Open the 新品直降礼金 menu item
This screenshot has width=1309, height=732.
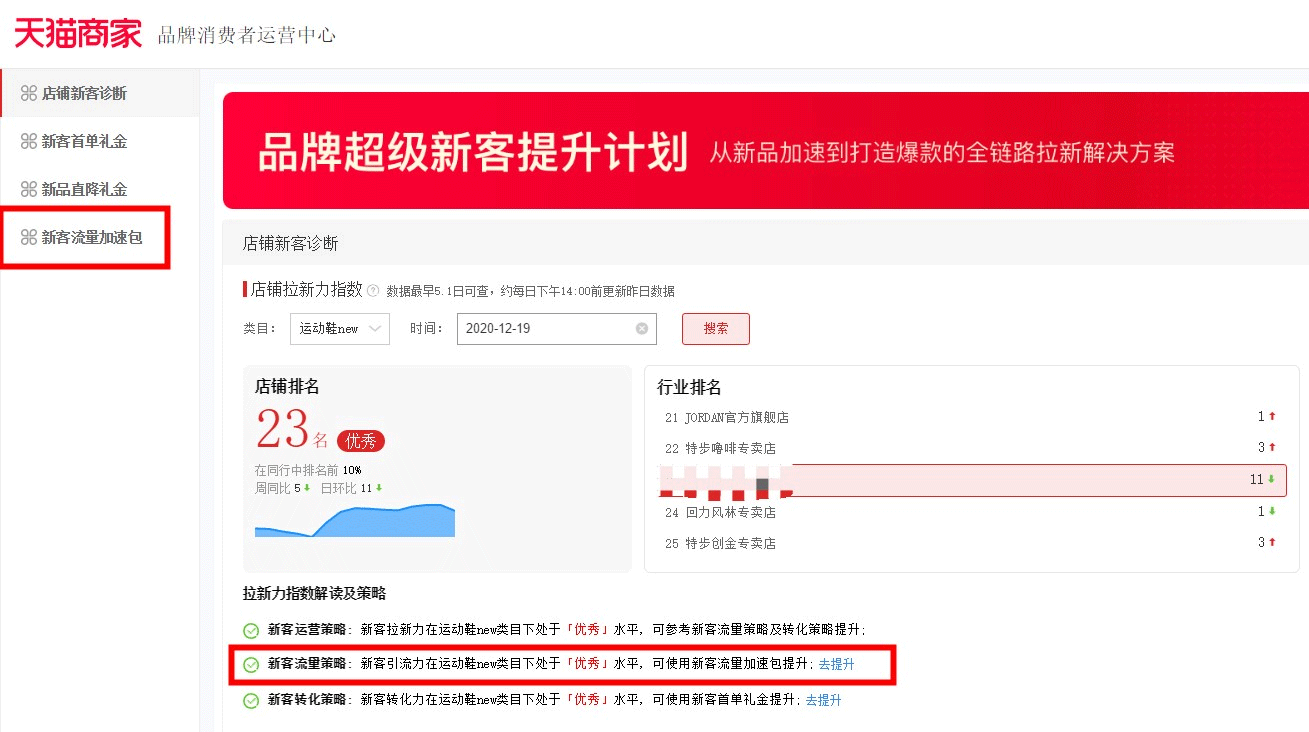click(84, 190)
